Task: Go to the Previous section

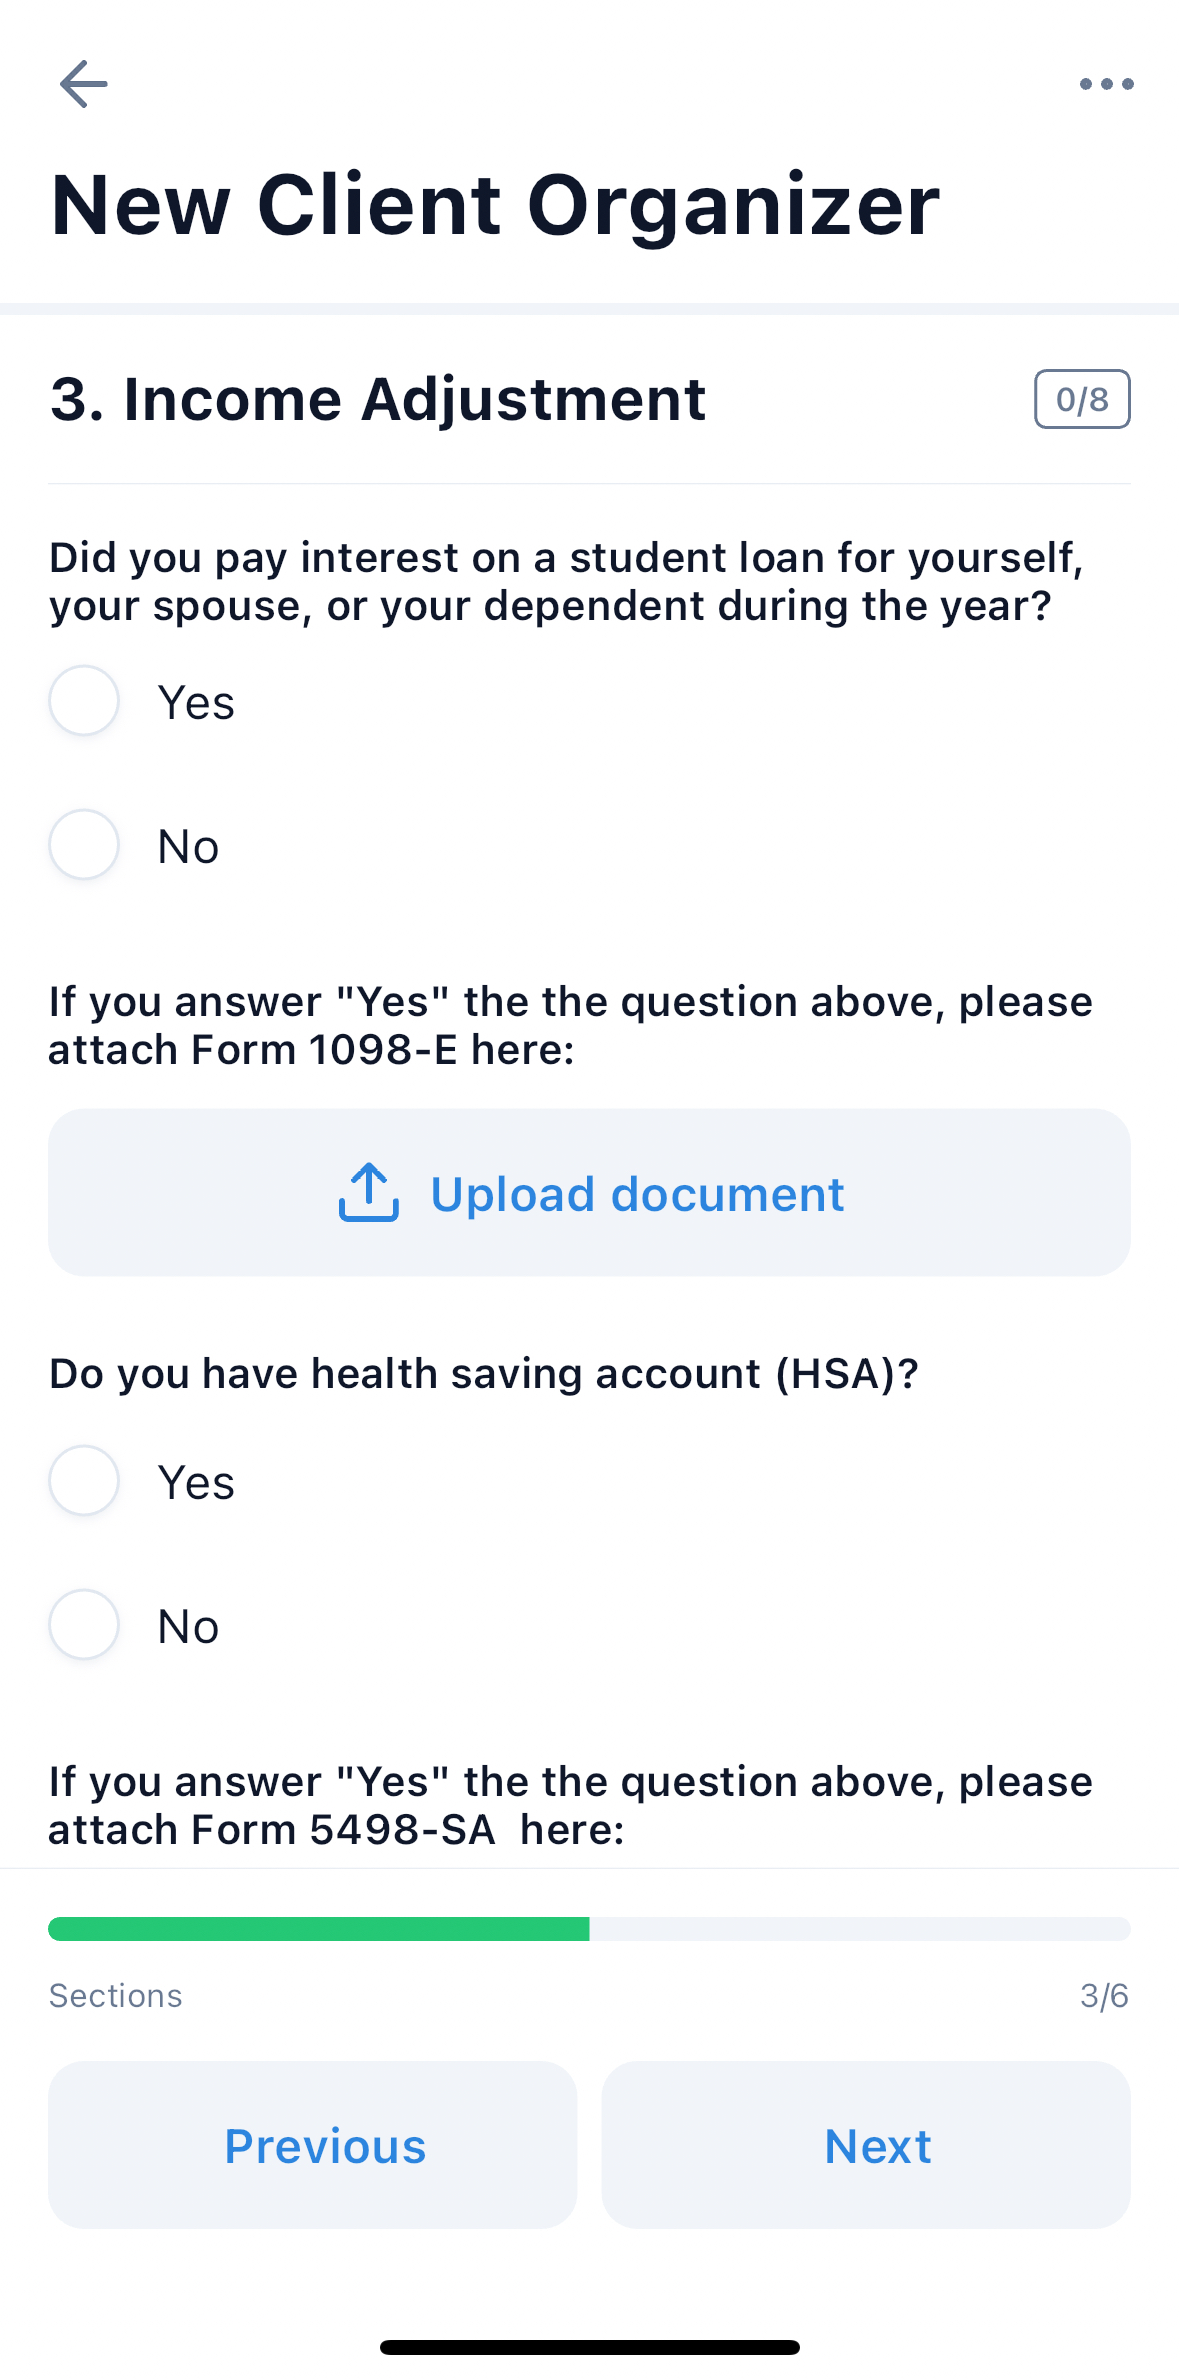Action: pos(313,2145)
